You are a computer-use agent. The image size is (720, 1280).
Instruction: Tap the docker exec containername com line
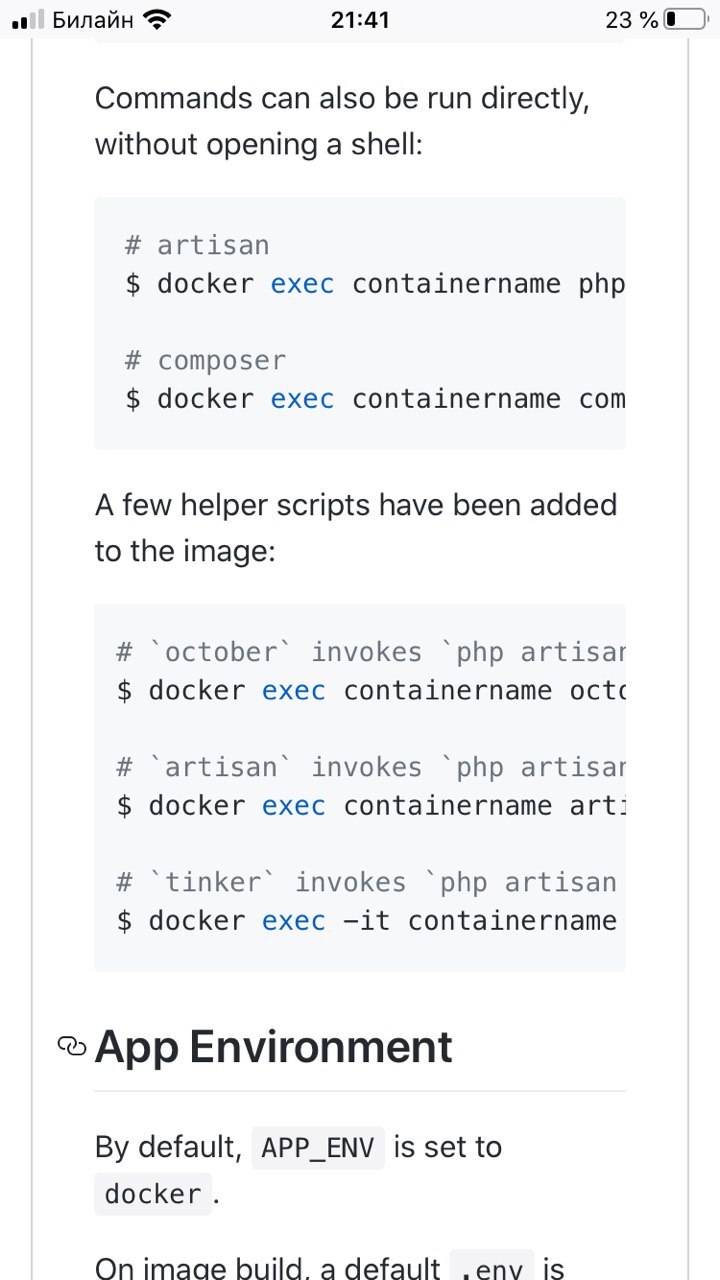[375, 399]
